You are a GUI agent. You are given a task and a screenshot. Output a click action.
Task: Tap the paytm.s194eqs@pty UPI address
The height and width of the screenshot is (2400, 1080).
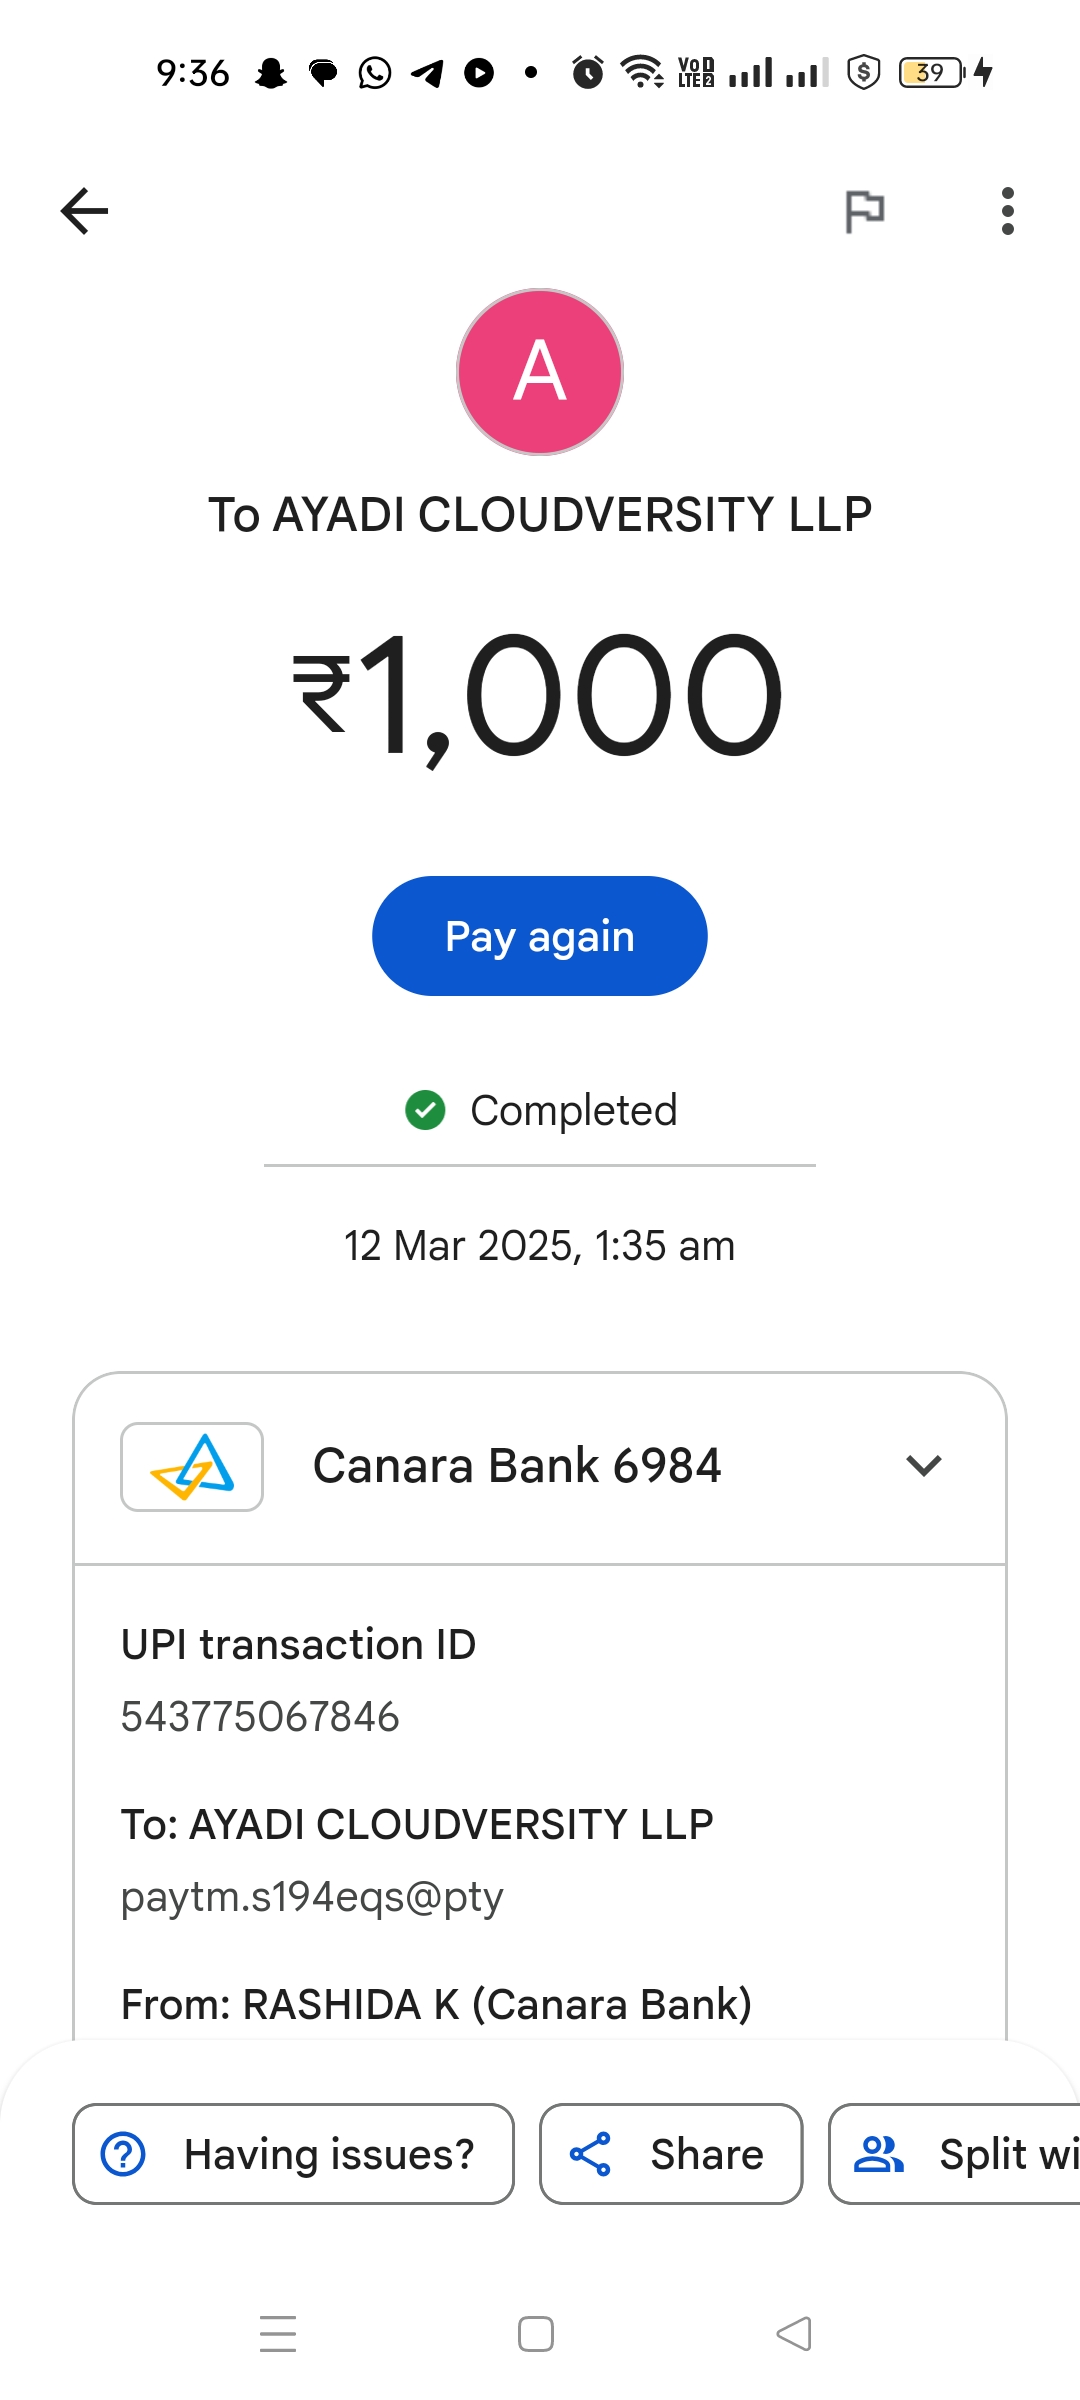tap(312, 1897)
